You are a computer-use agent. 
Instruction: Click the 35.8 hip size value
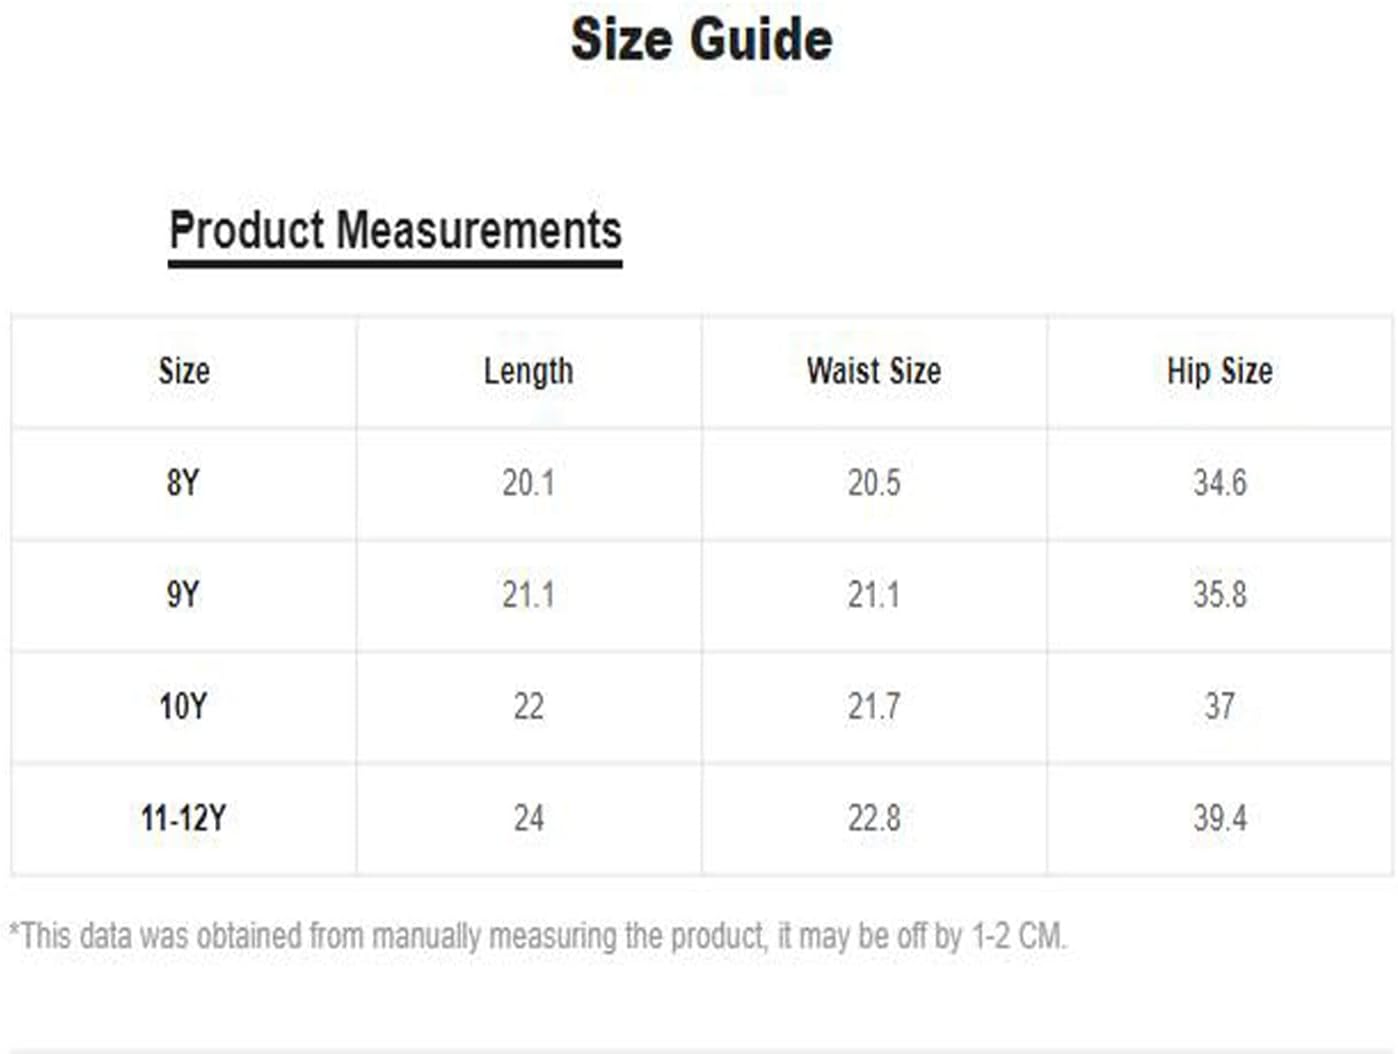point(1220,595)
